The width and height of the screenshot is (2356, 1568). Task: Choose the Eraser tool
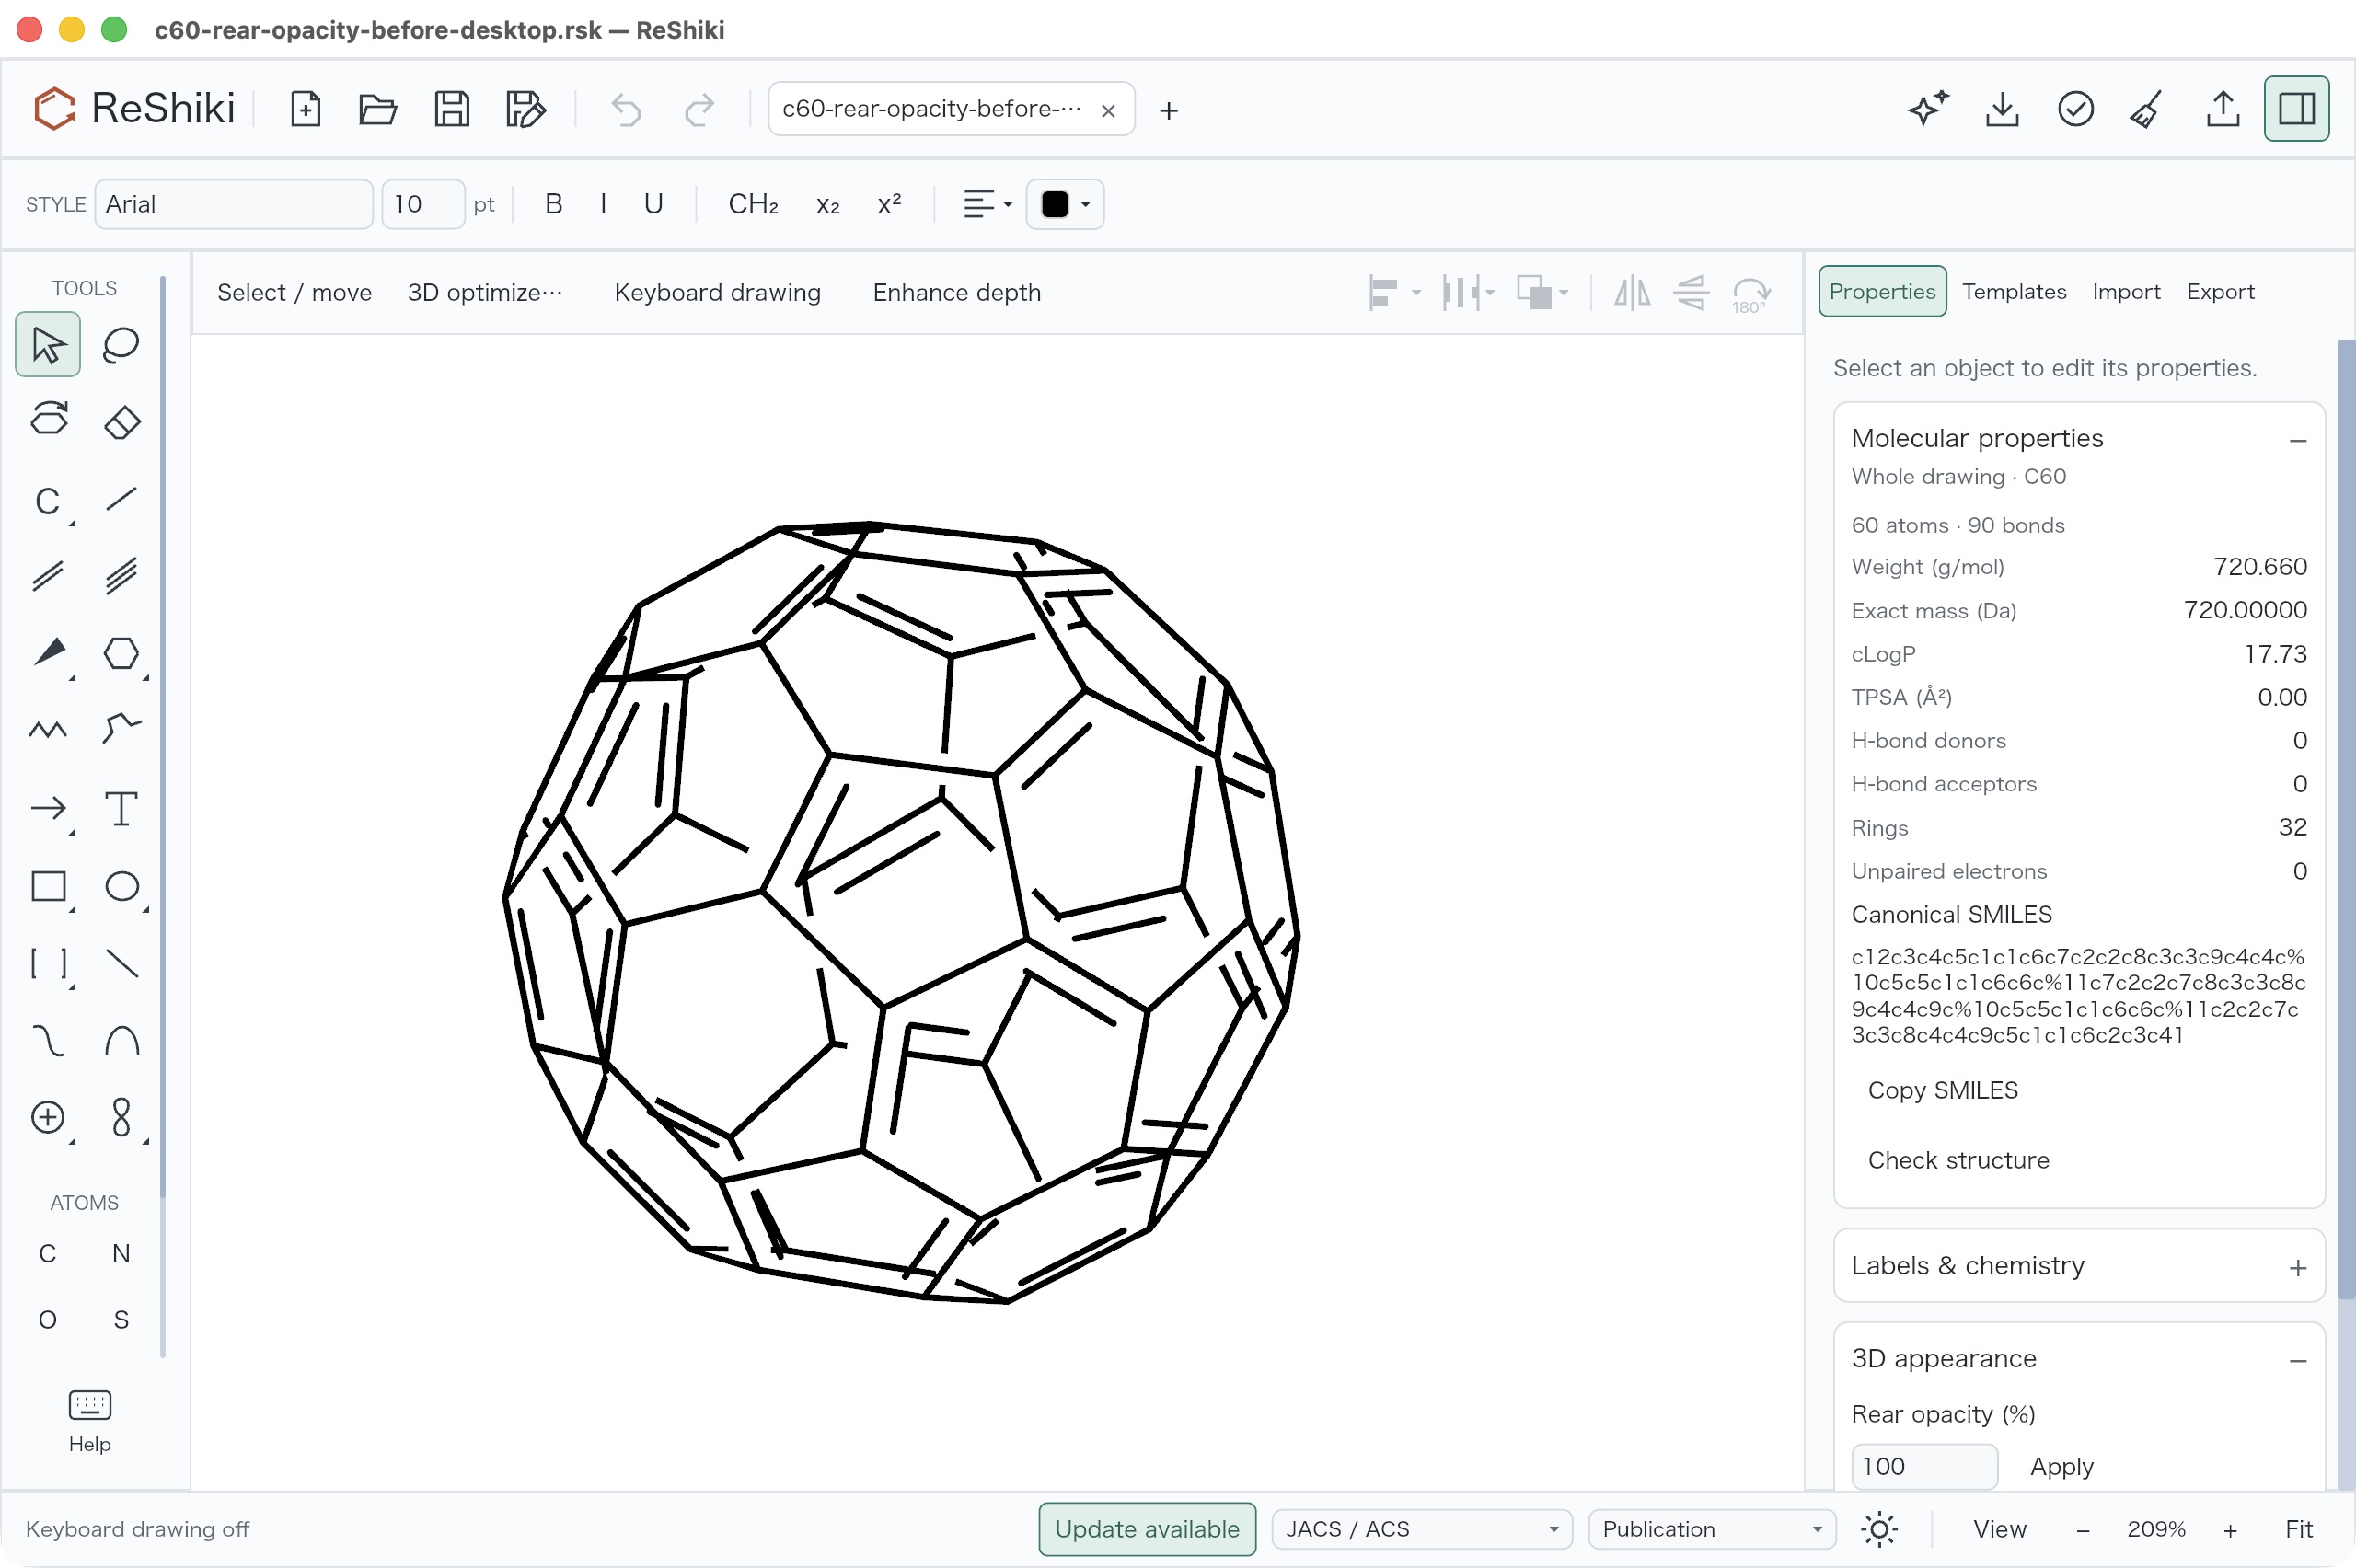click(x=121, y=422)
